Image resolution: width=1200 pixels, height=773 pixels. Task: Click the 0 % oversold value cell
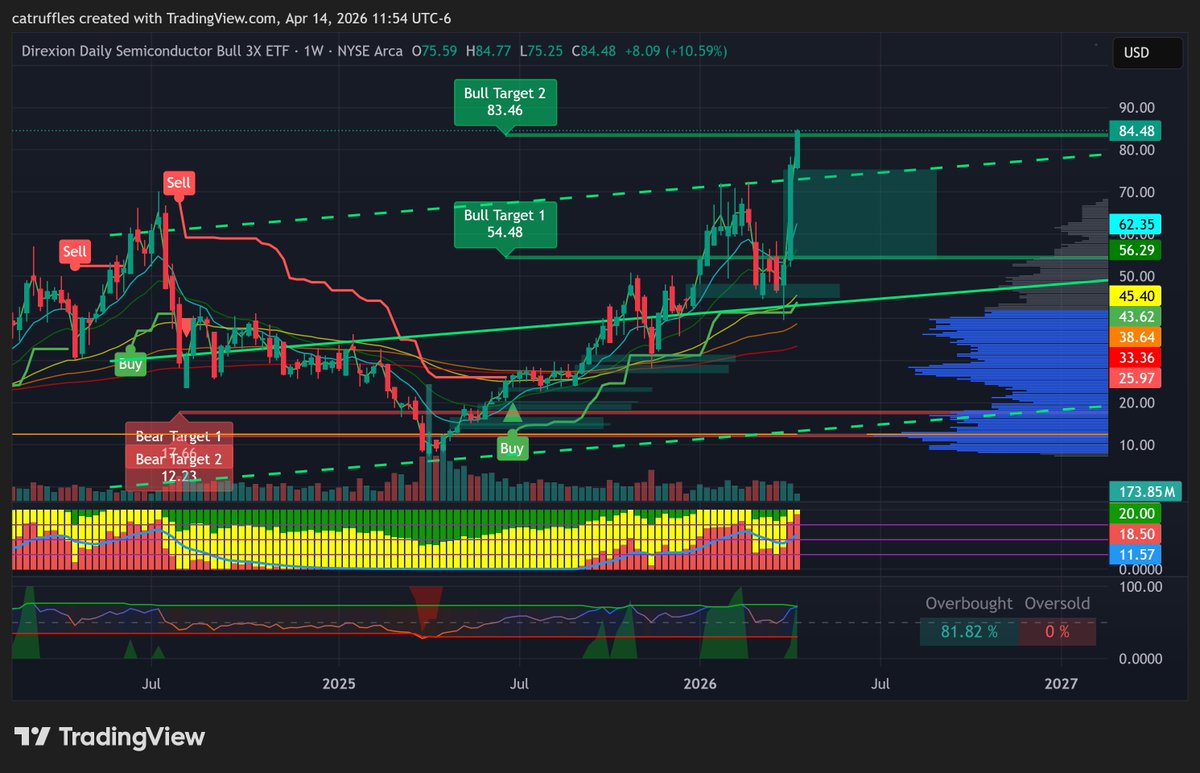[x=1057, y=632]
